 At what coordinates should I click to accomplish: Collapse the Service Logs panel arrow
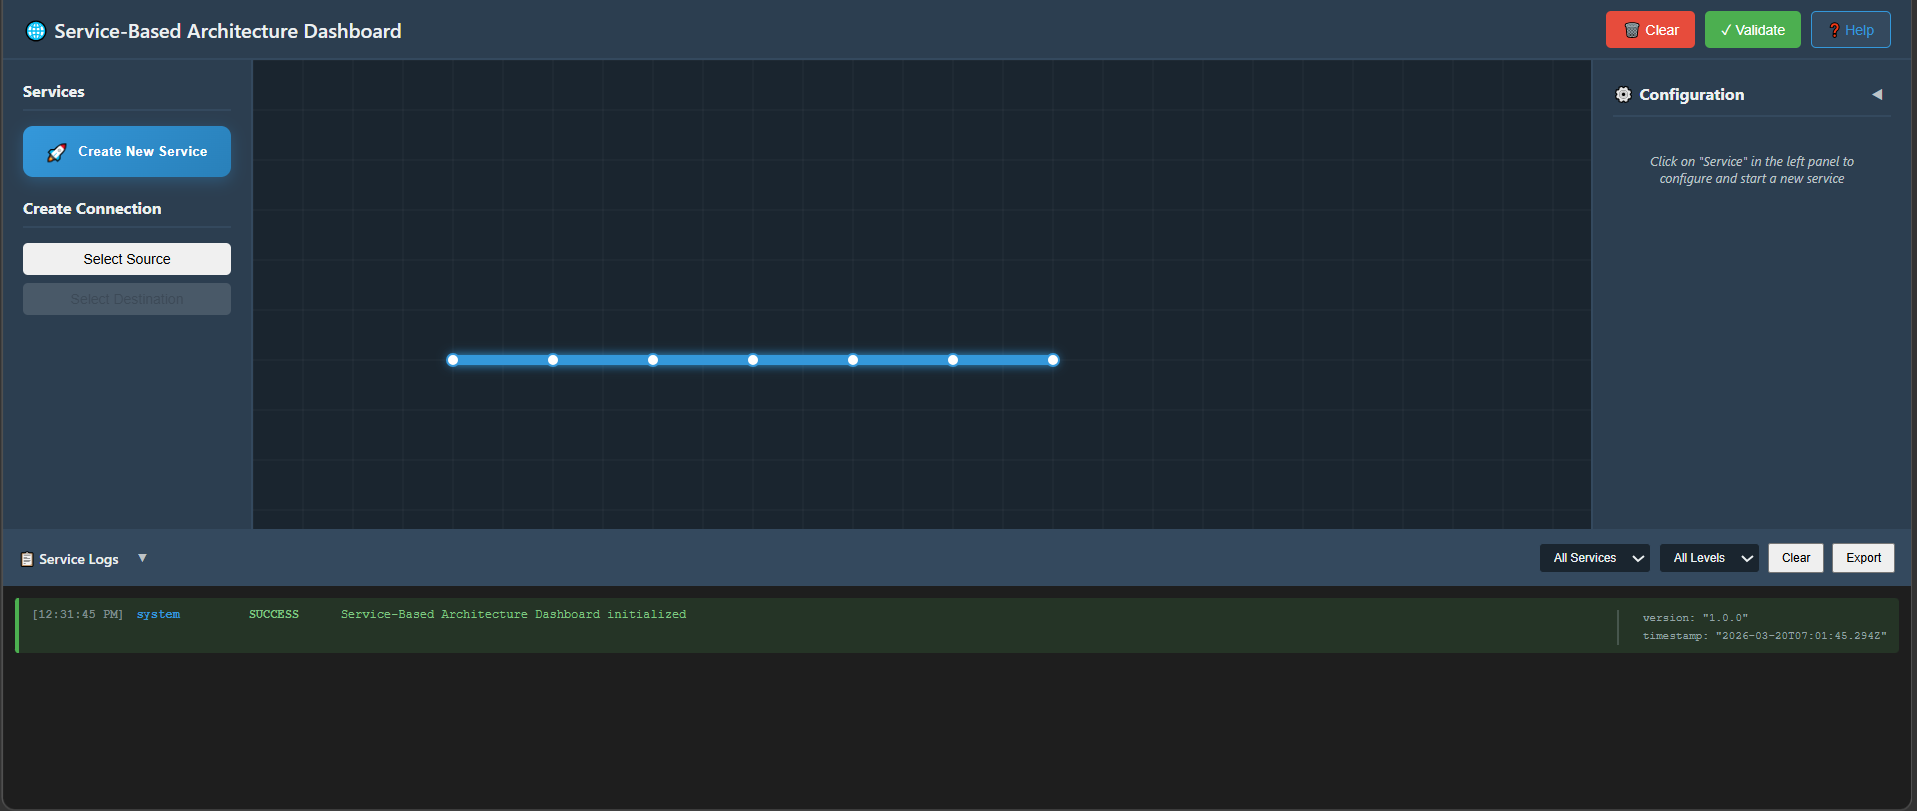[x=142, y=558]
